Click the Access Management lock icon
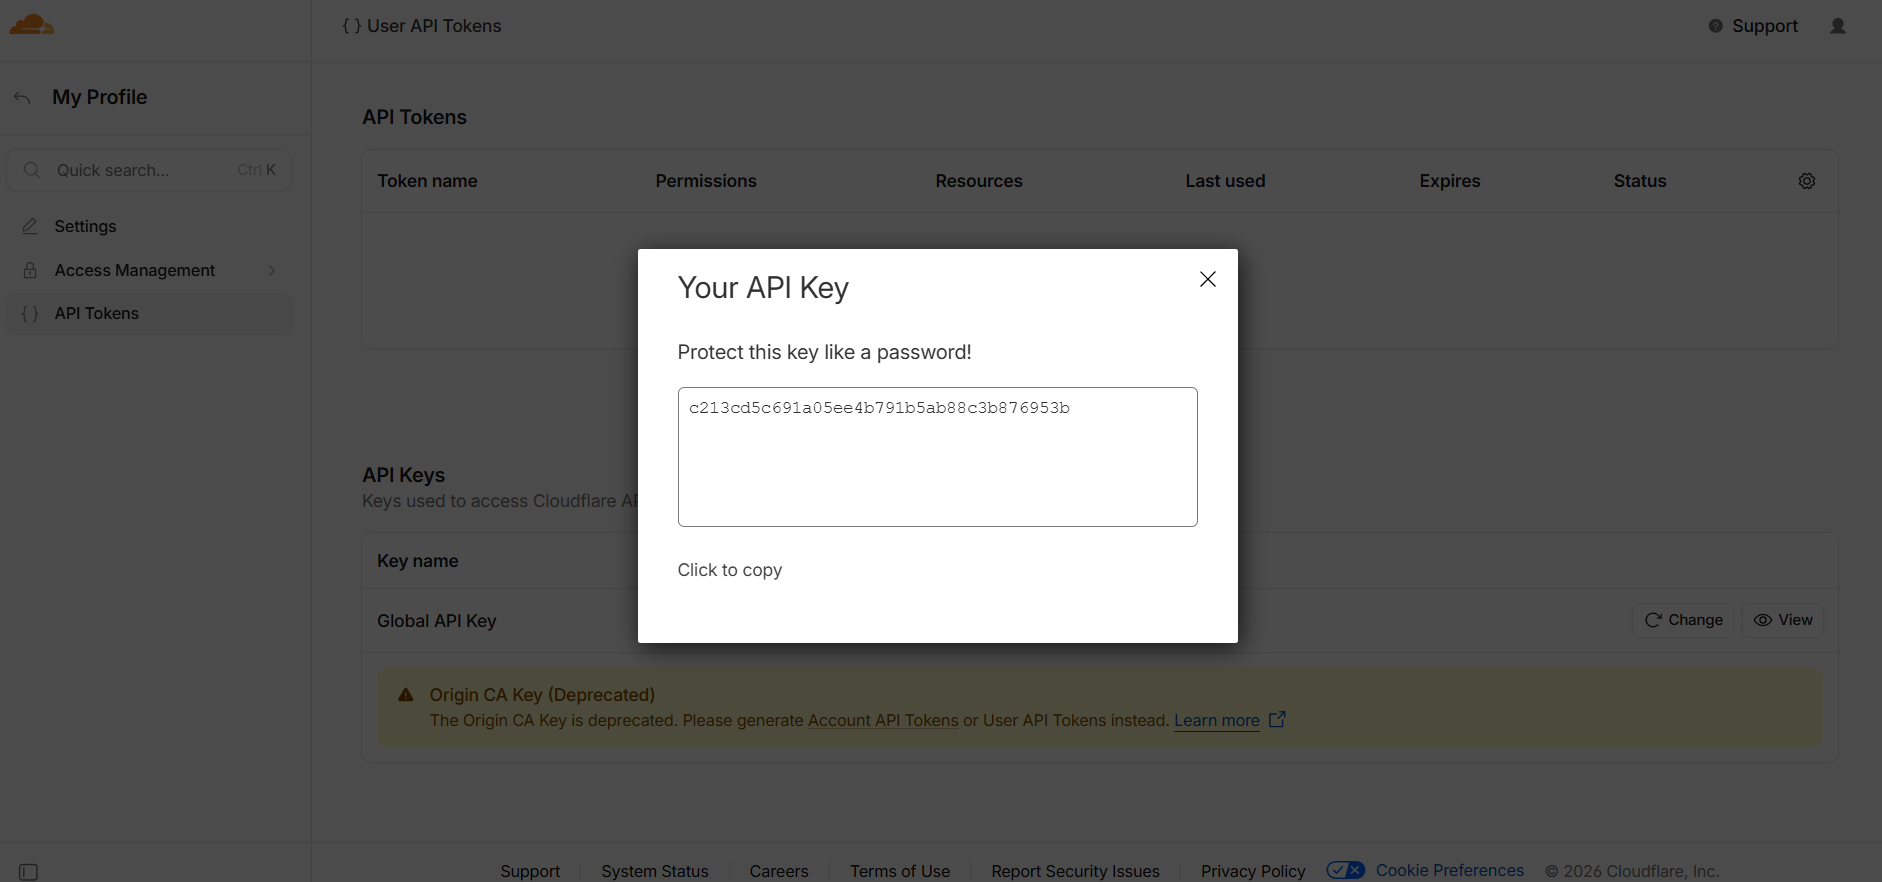 coord(30,270)
